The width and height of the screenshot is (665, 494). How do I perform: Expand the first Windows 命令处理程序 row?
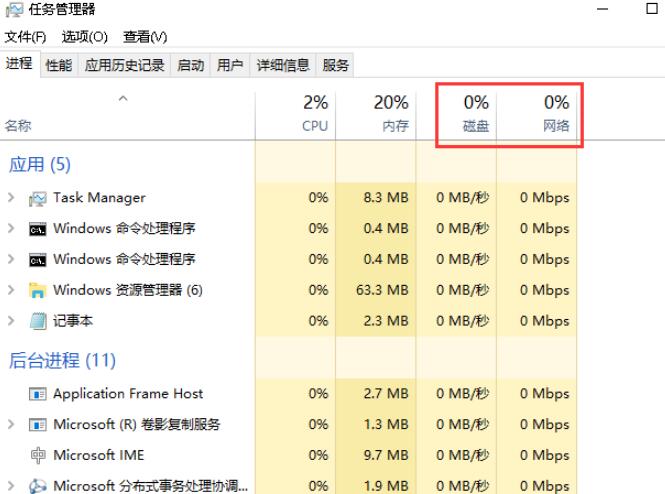tap(11, 229)
